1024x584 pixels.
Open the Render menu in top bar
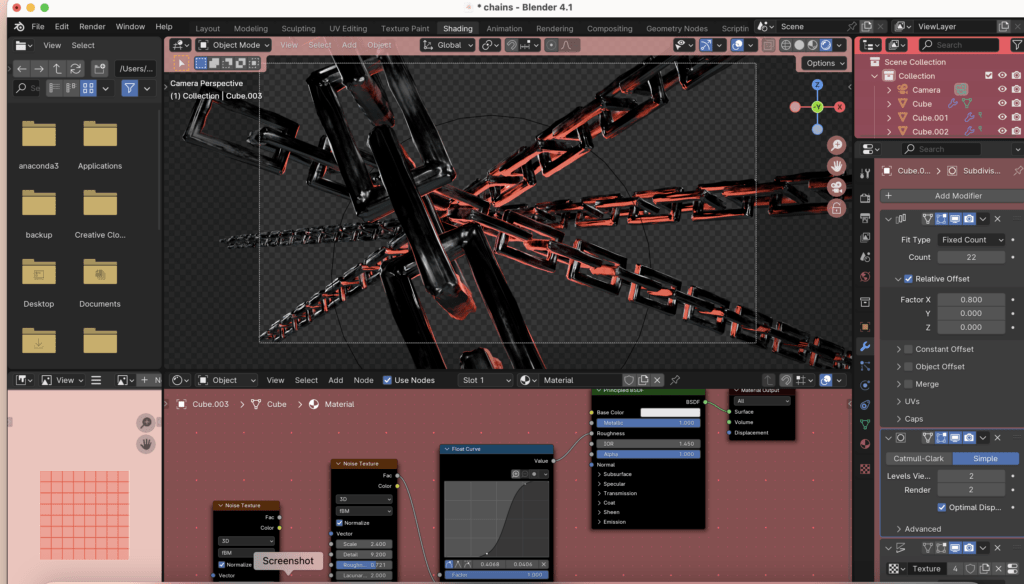[x=92, y=26]
